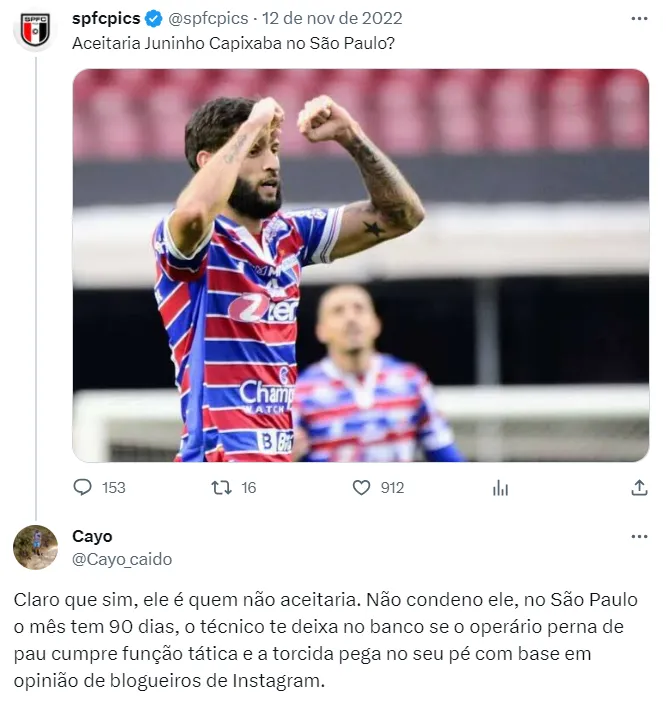
Task: Click the blue verified badge next to spfcpics
Action: pos(153,19)
